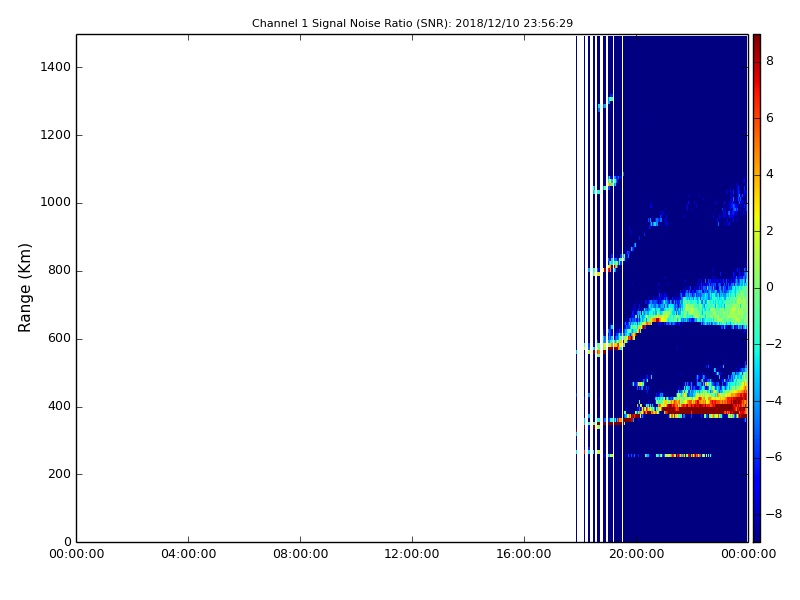This screenshot has height=600, width=800.
Task: Click the colorbar label −6
Action: click(774, 457)
